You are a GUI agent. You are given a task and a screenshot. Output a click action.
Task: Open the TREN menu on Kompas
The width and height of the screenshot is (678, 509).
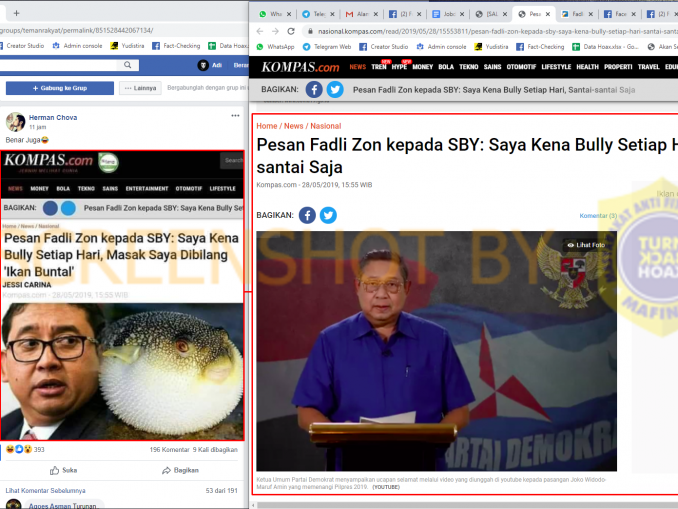[379, 67]
